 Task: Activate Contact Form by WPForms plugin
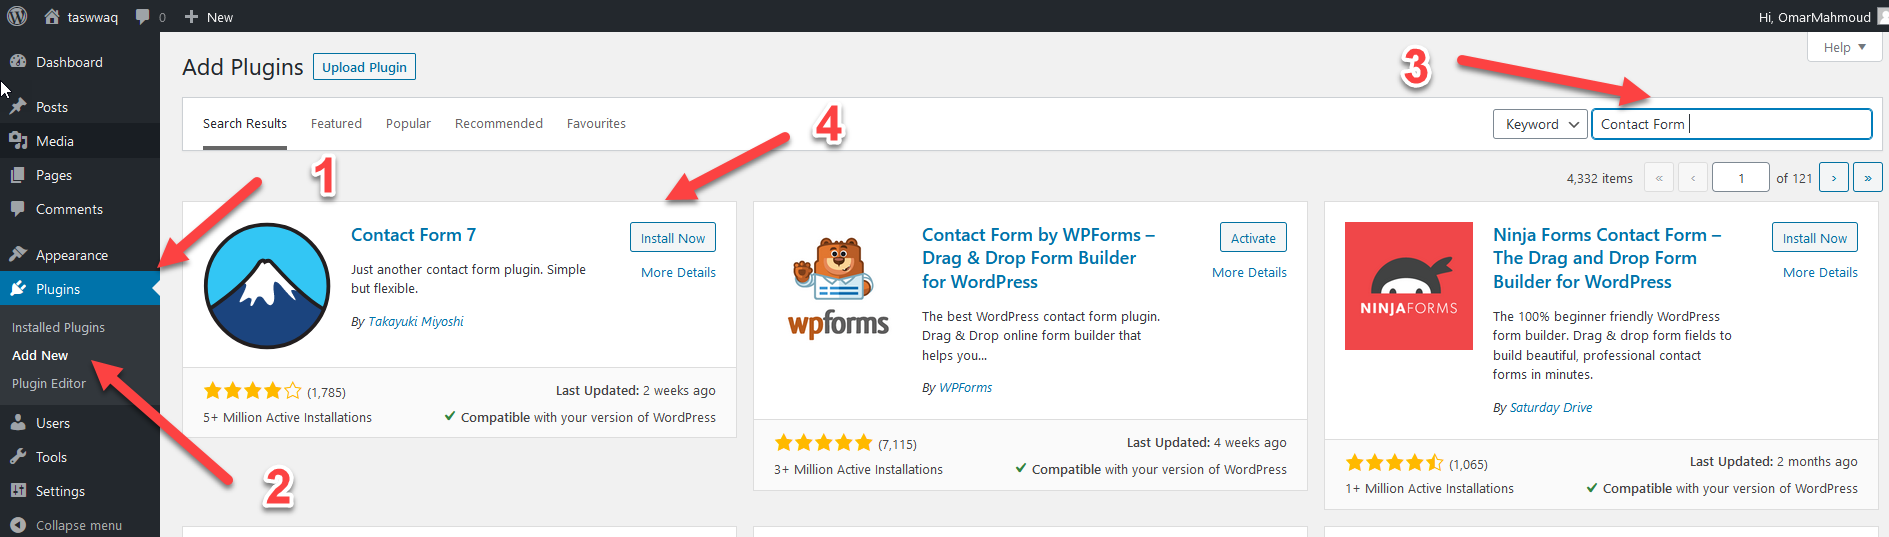click(1253, 237)
